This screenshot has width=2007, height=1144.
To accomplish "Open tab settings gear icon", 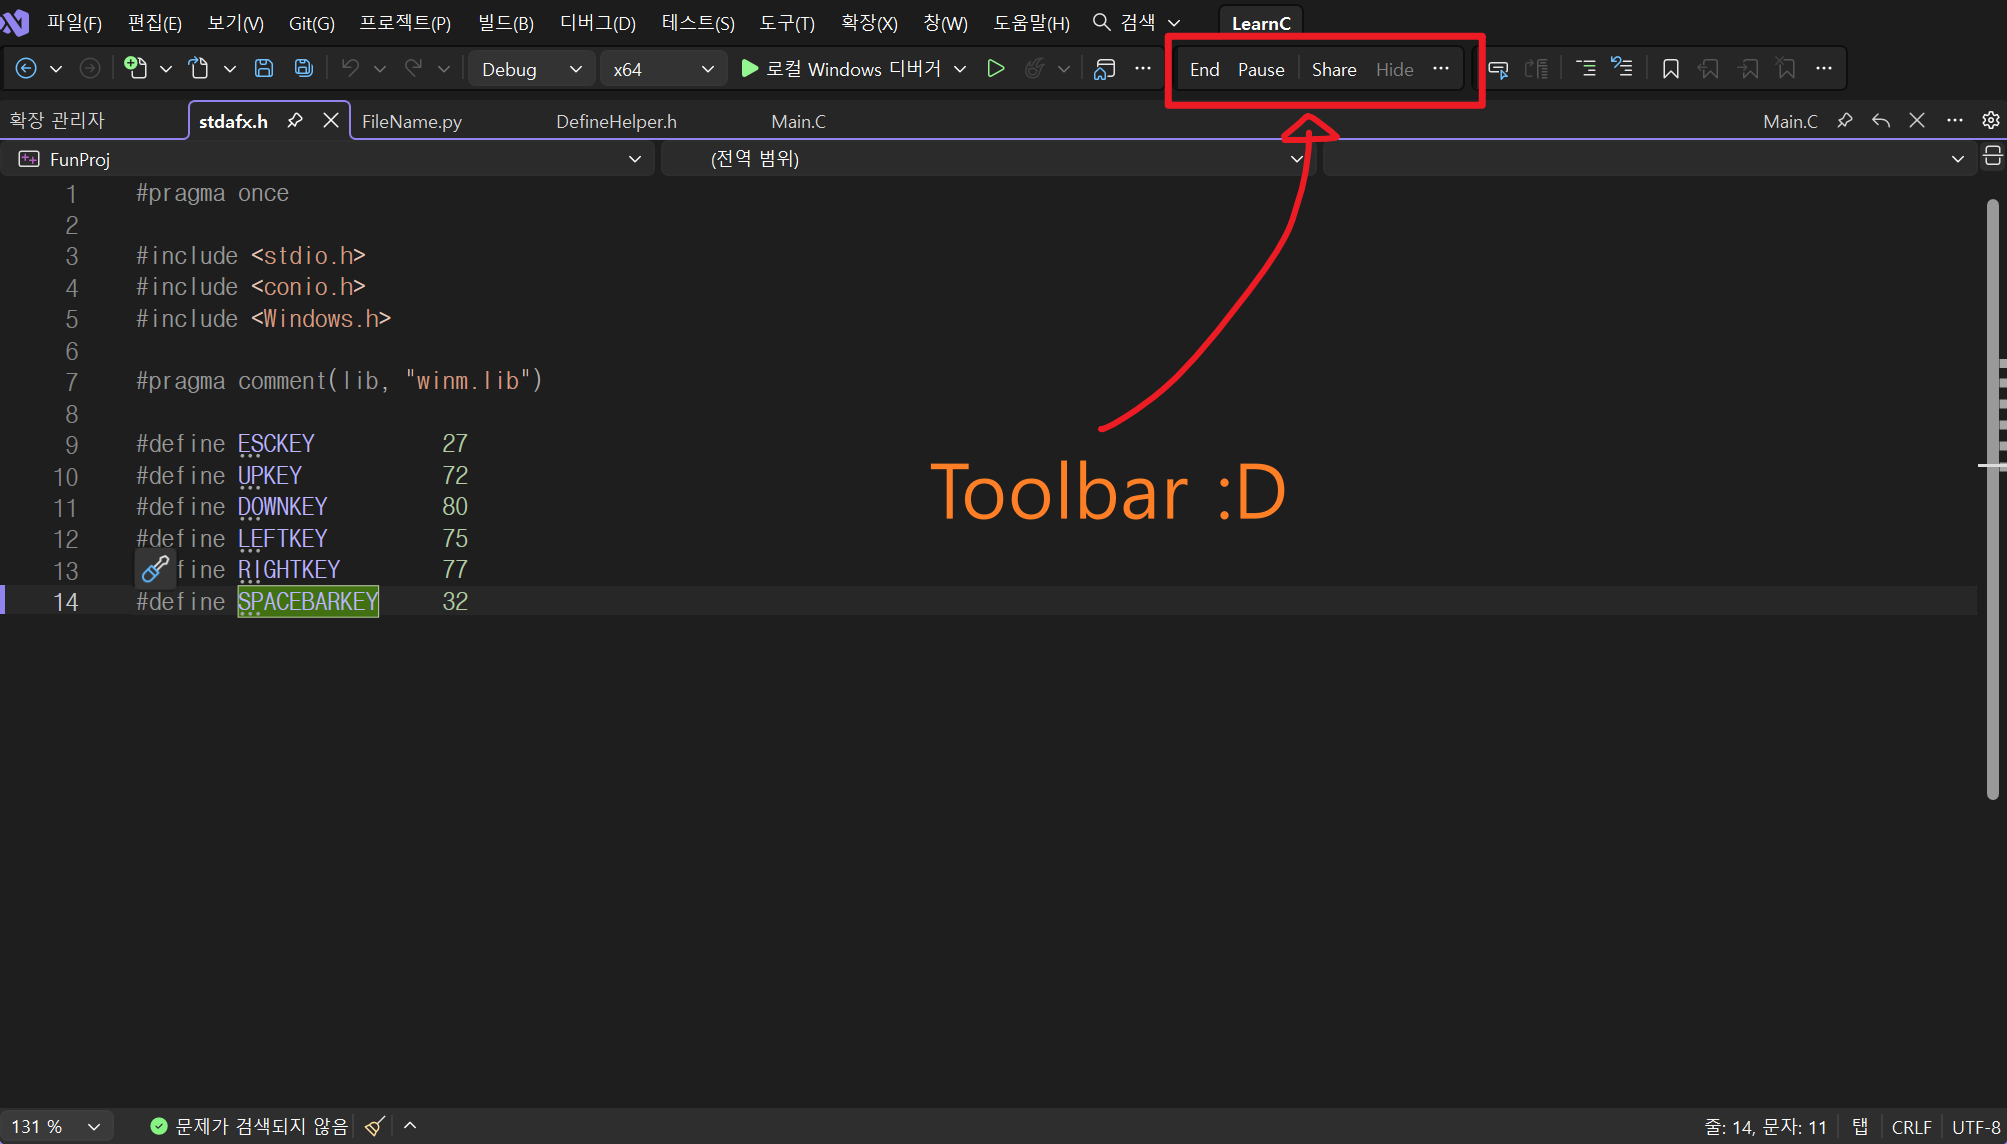I will coord(1991,121).
